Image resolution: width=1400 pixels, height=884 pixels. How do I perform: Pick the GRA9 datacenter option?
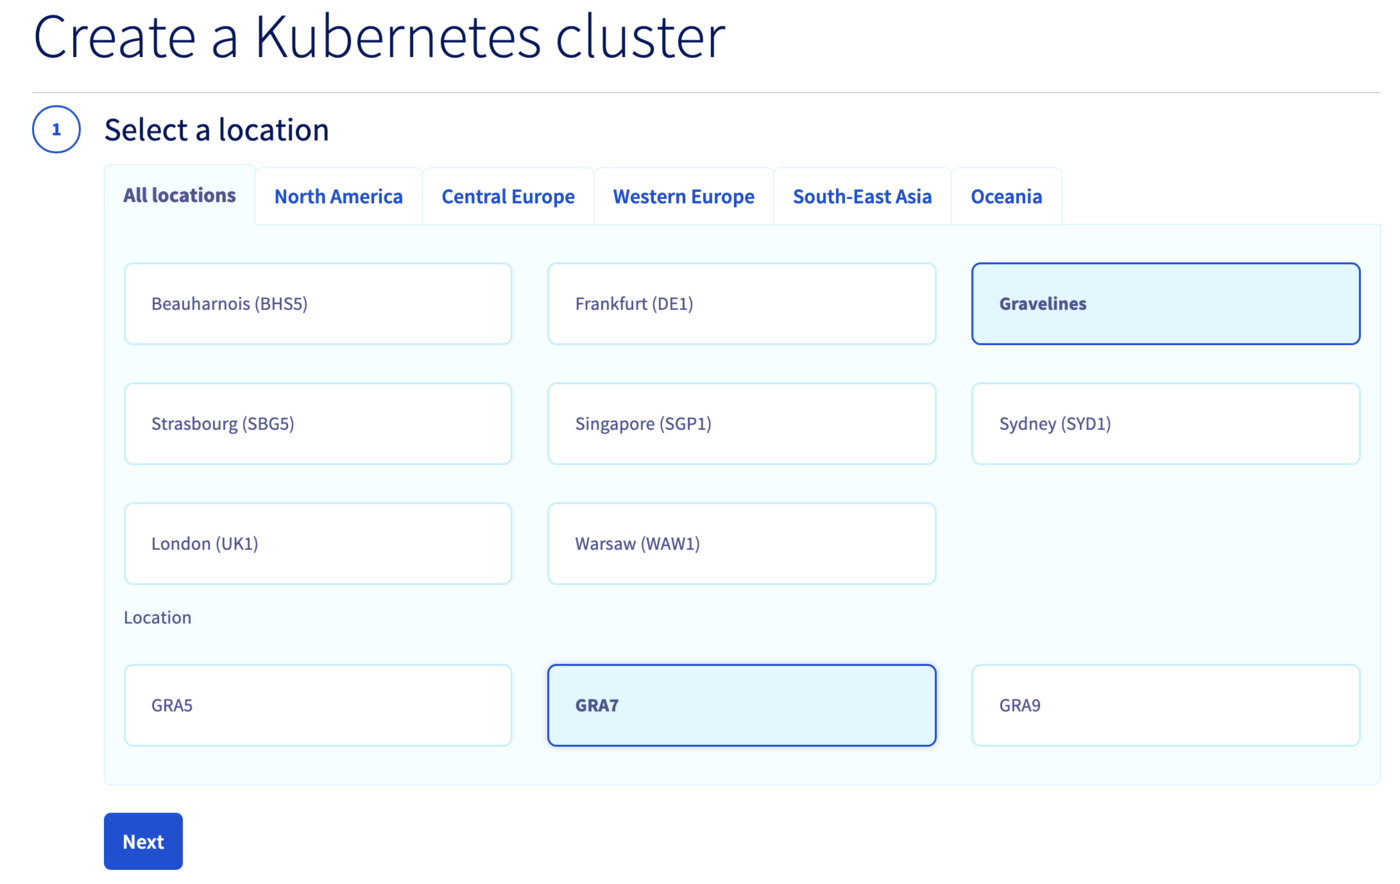click(x=1165, y=706)
